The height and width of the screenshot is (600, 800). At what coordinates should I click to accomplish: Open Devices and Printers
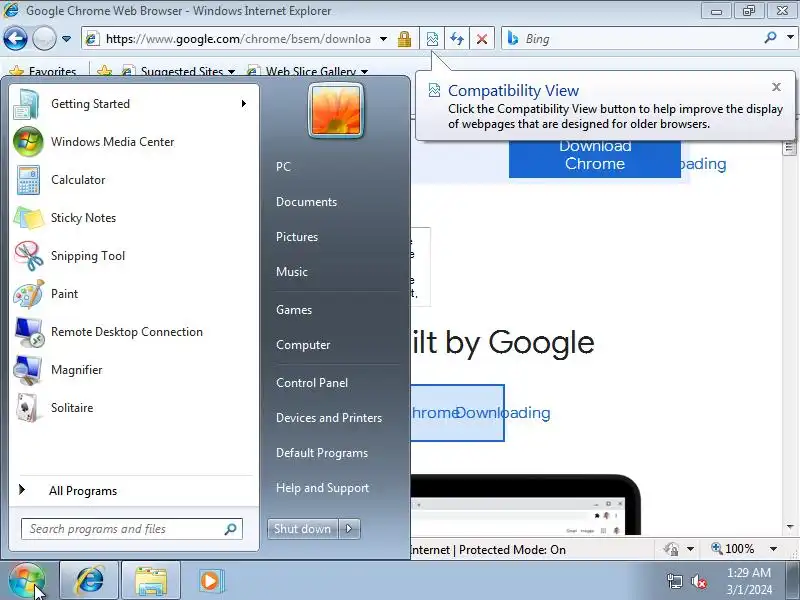329,418
